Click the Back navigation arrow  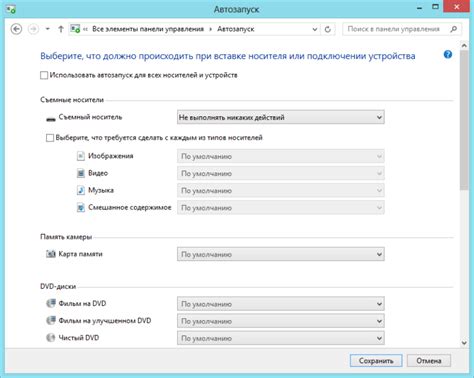16,29
